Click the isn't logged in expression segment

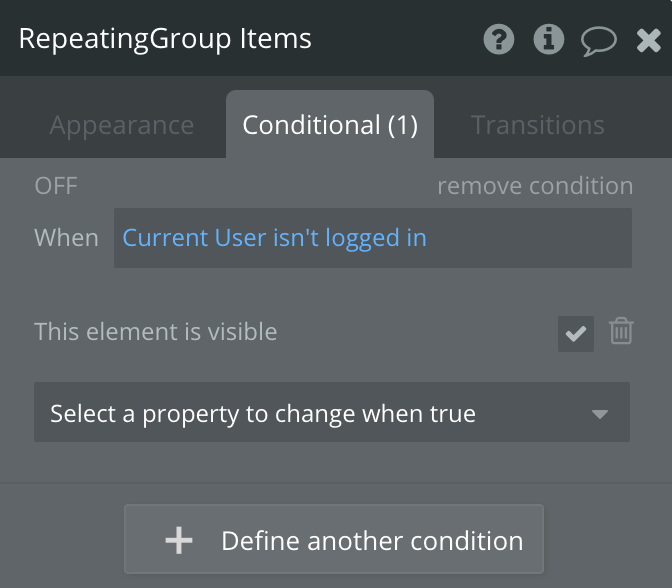(x=350, y=238)
